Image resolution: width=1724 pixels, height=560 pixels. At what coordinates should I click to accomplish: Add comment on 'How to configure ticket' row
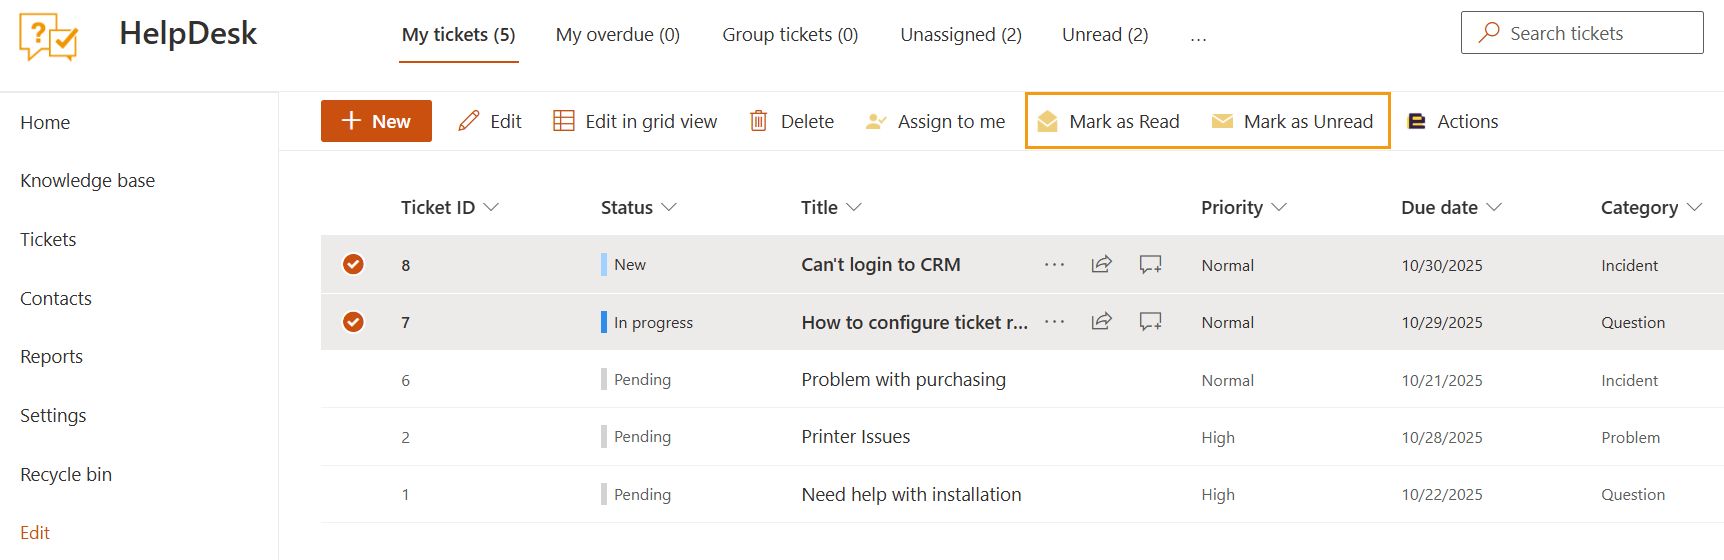coord(1150,322)
